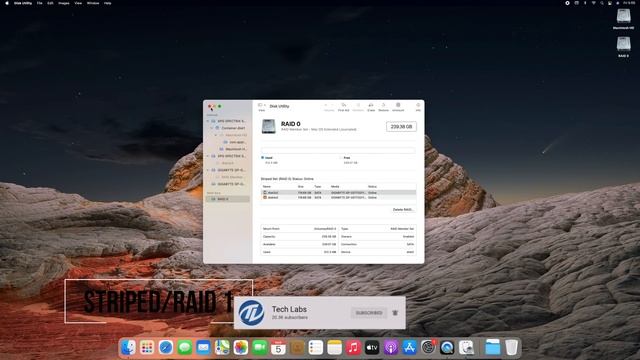Open the Info toolbar button
The width and height of the screenshot is (640, 360).
418,107
